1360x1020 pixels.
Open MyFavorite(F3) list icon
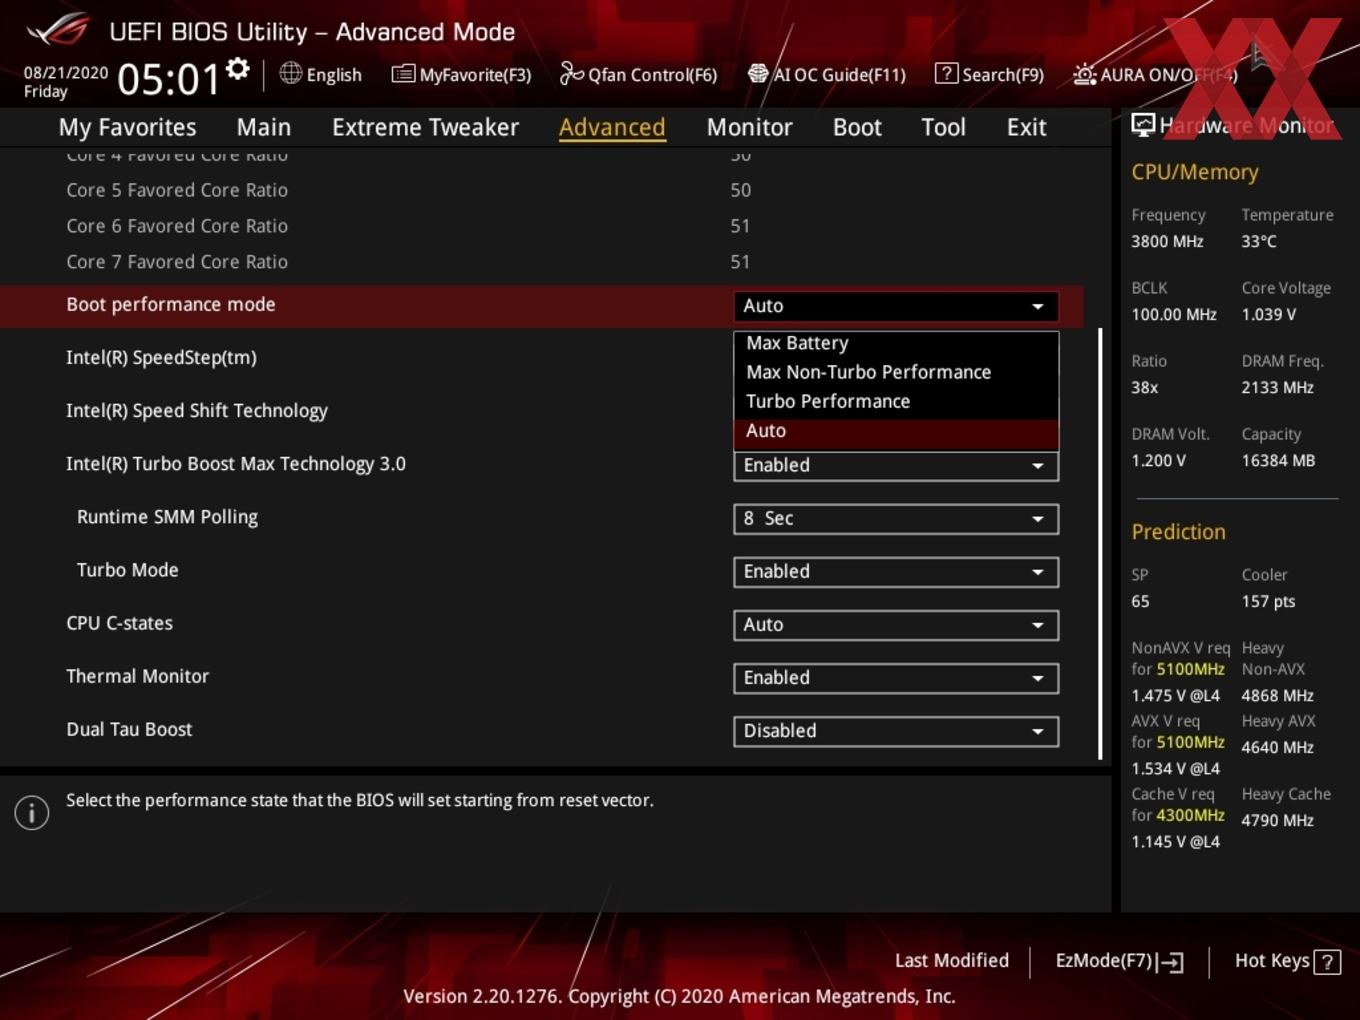click(403, 73)
